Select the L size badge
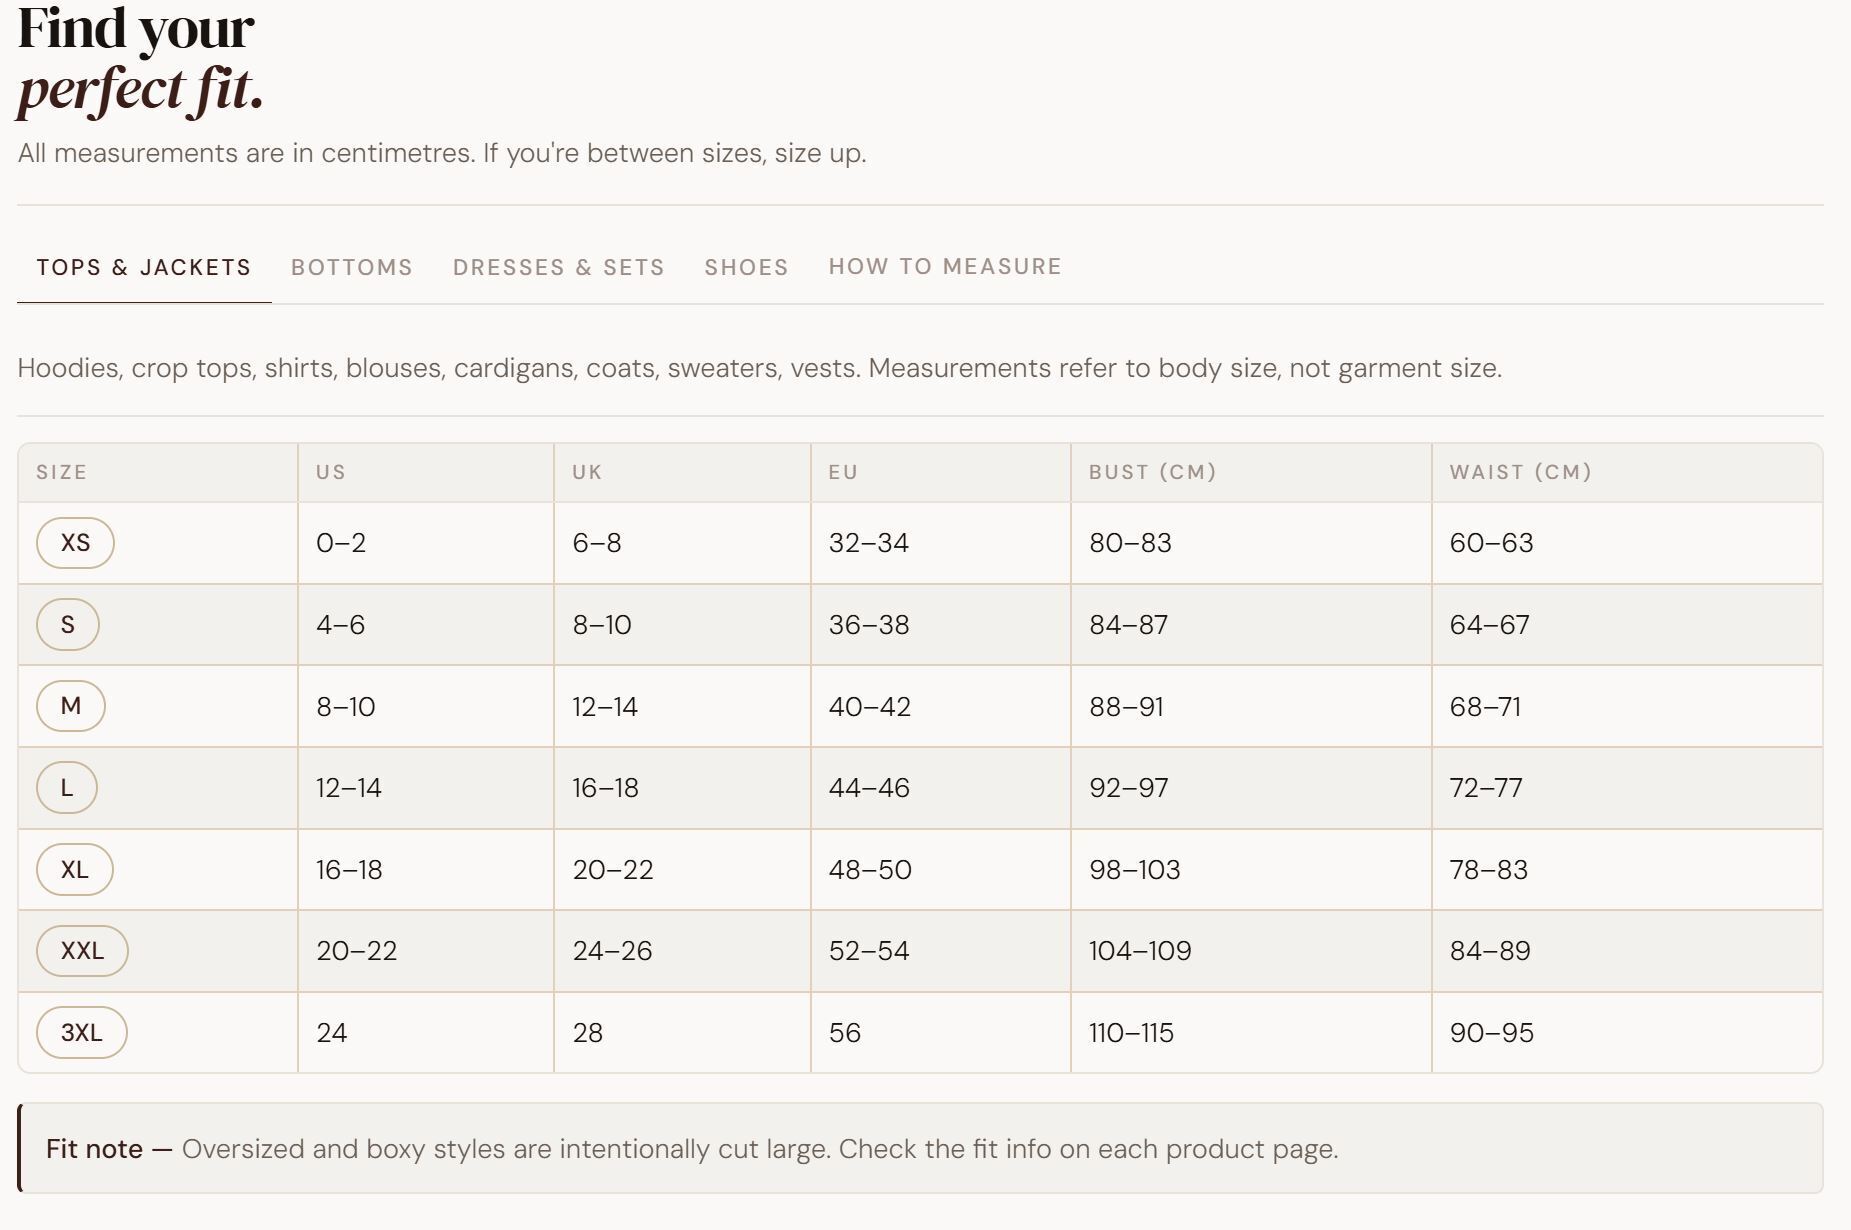Image resolution: width=1851 pixels, height=1230 pixels. tap(67, 788)
